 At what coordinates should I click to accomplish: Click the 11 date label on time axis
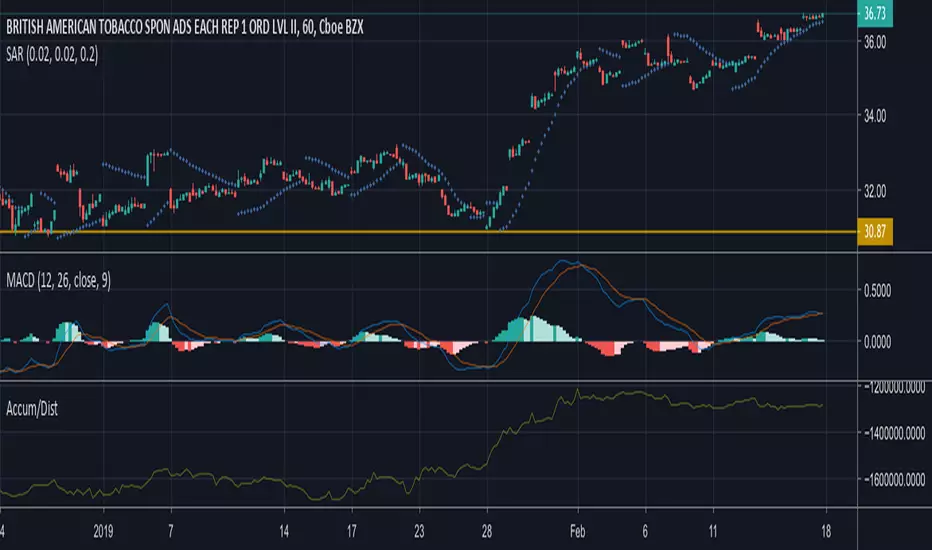pos(713,531)
